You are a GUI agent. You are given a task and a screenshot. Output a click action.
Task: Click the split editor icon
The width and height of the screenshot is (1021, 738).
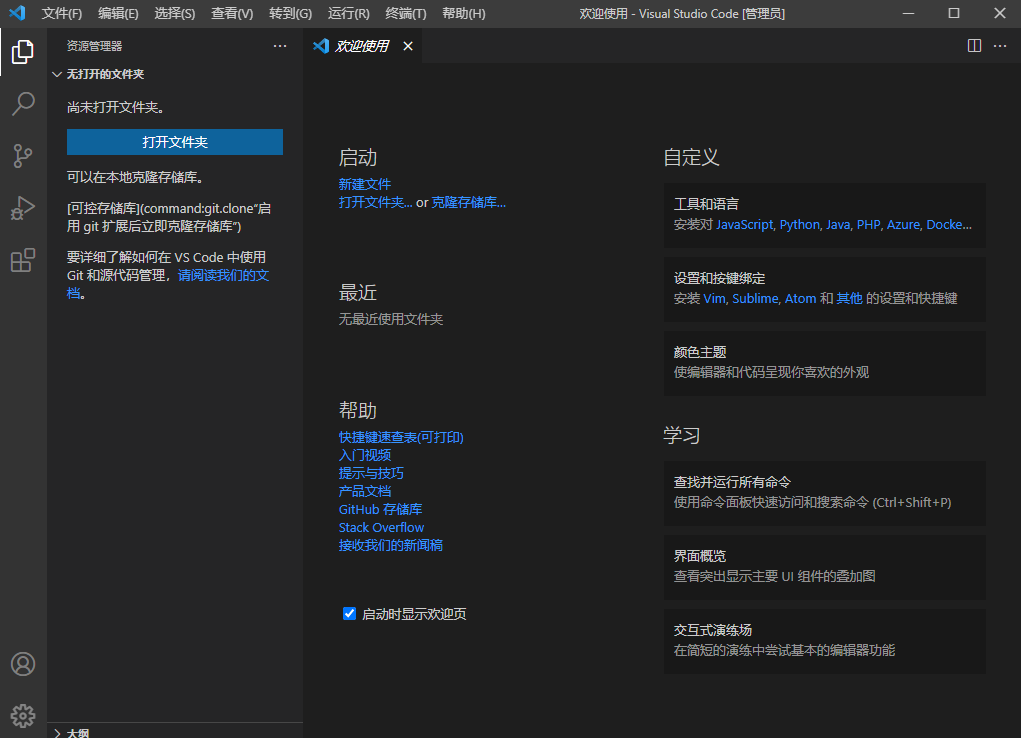tap(974, 46)
